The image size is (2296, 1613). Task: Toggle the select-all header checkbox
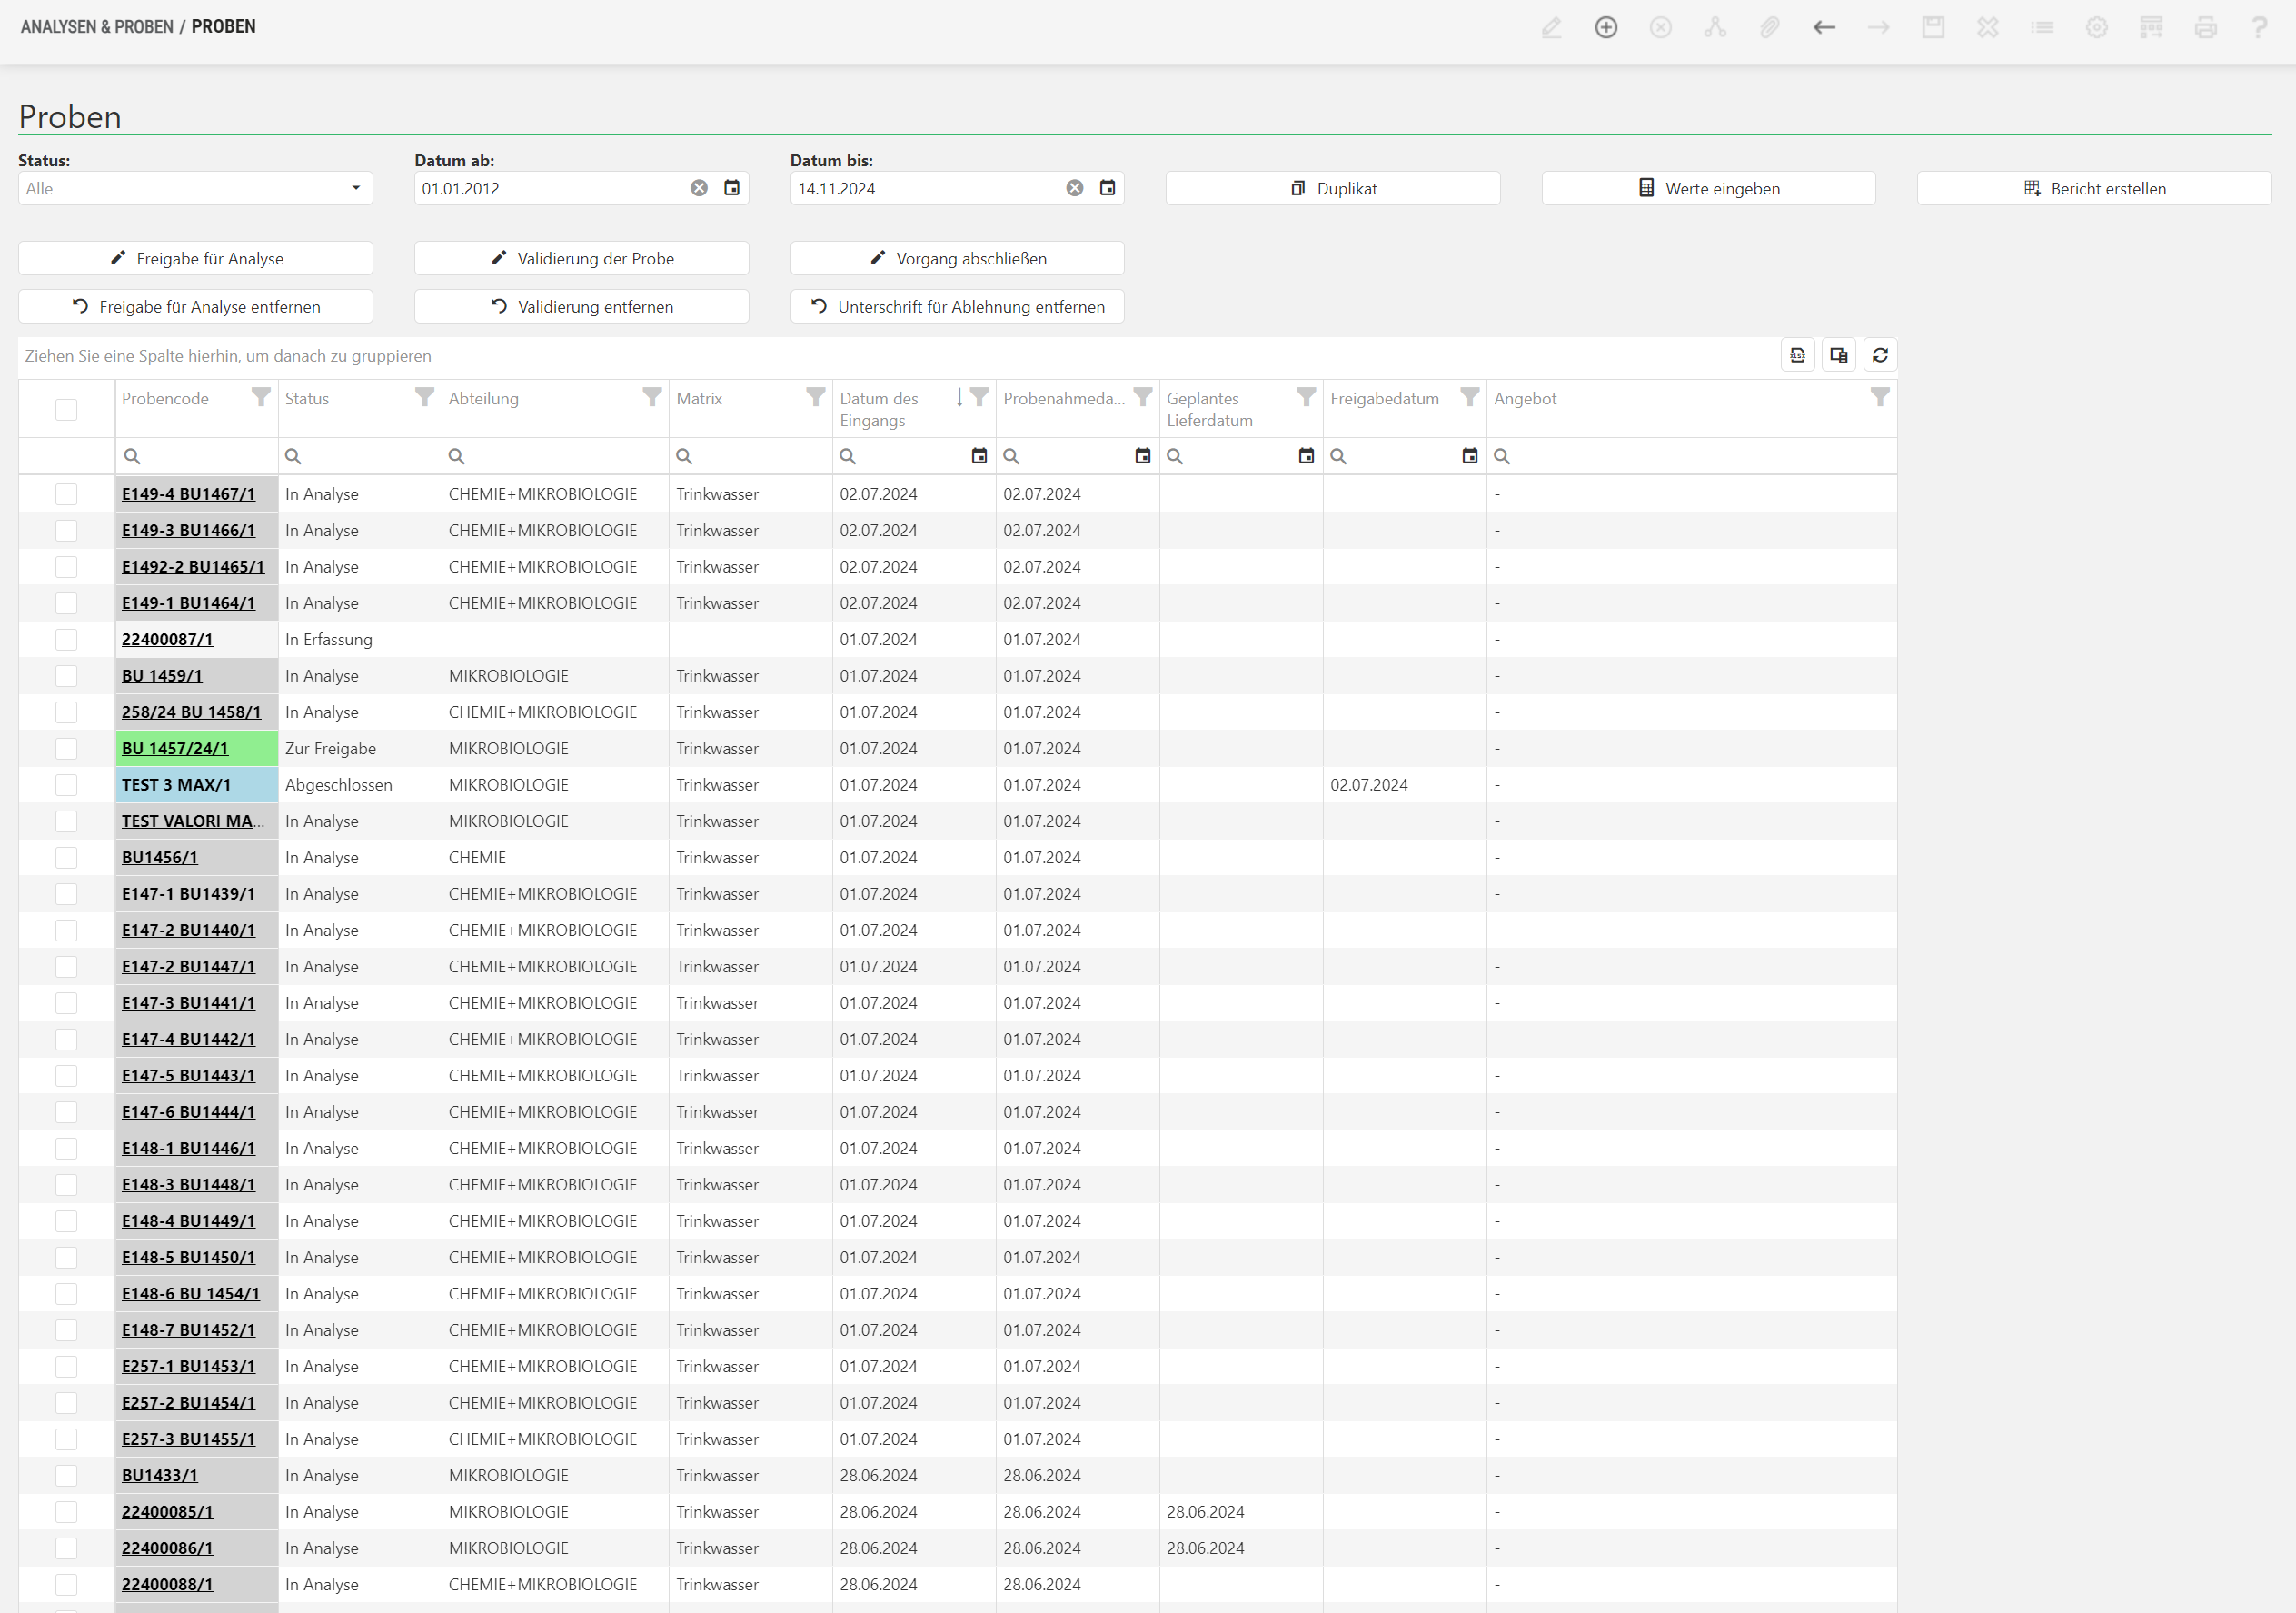coord(66,409)
